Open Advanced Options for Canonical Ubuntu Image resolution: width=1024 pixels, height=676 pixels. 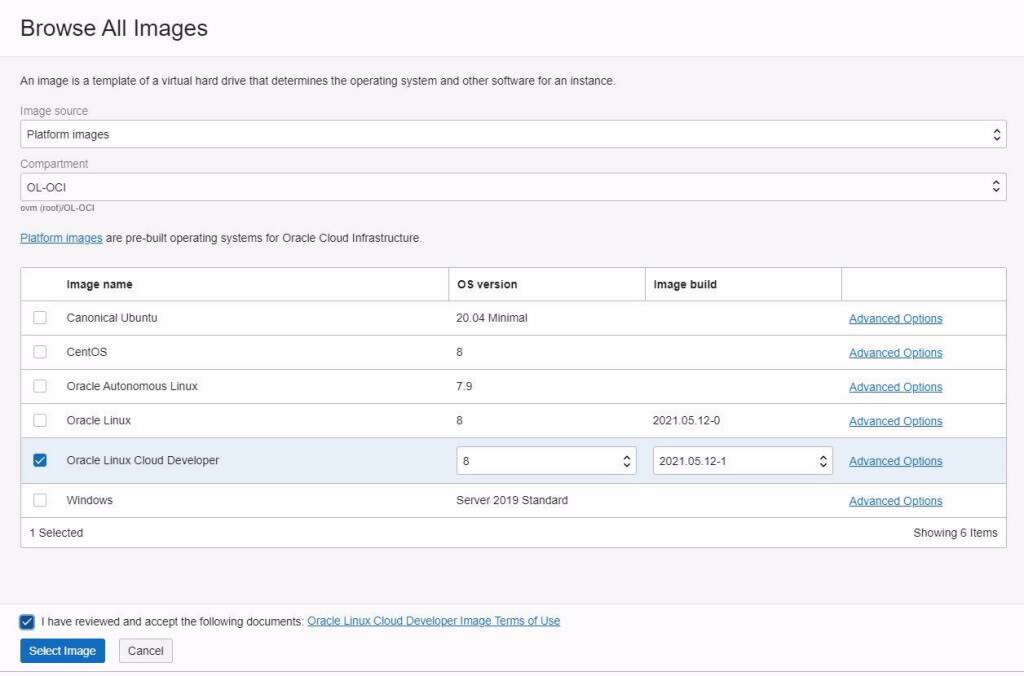coord(895,318)
